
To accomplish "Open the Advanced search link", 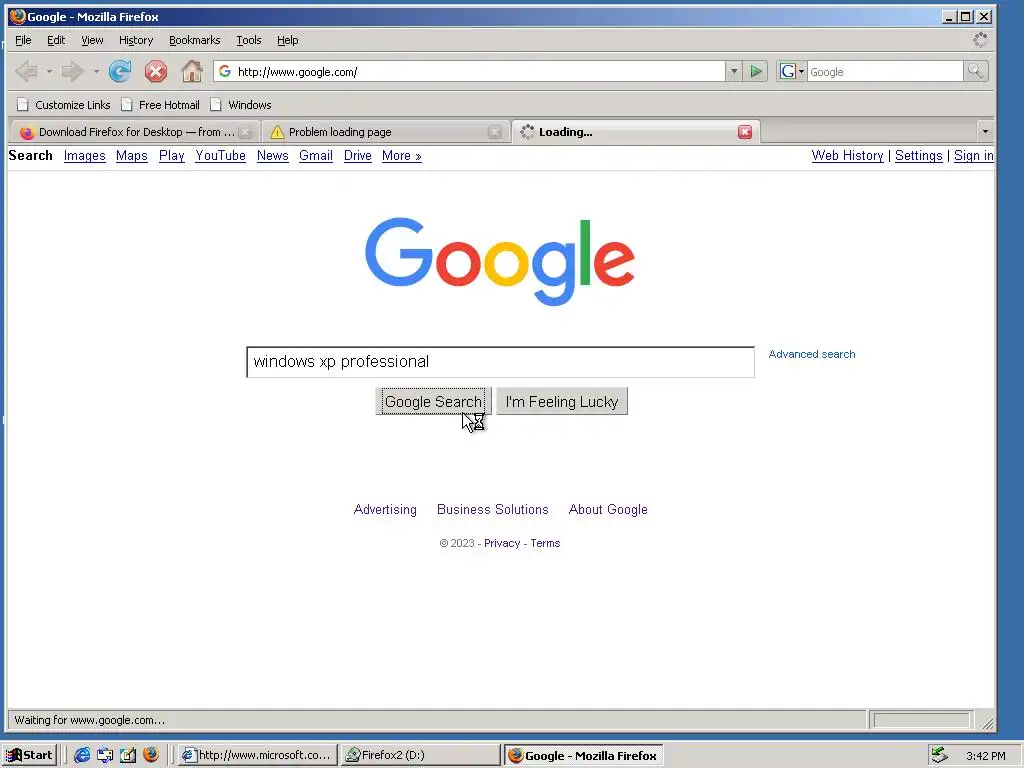I will 812,354.
